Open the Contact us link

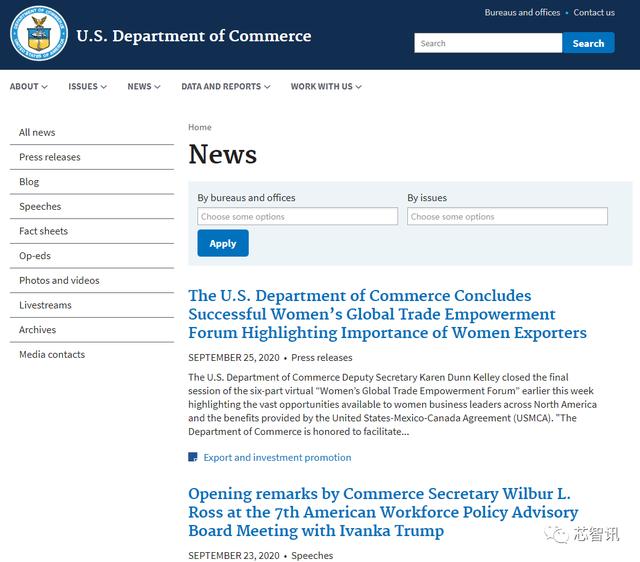(594, 13)
